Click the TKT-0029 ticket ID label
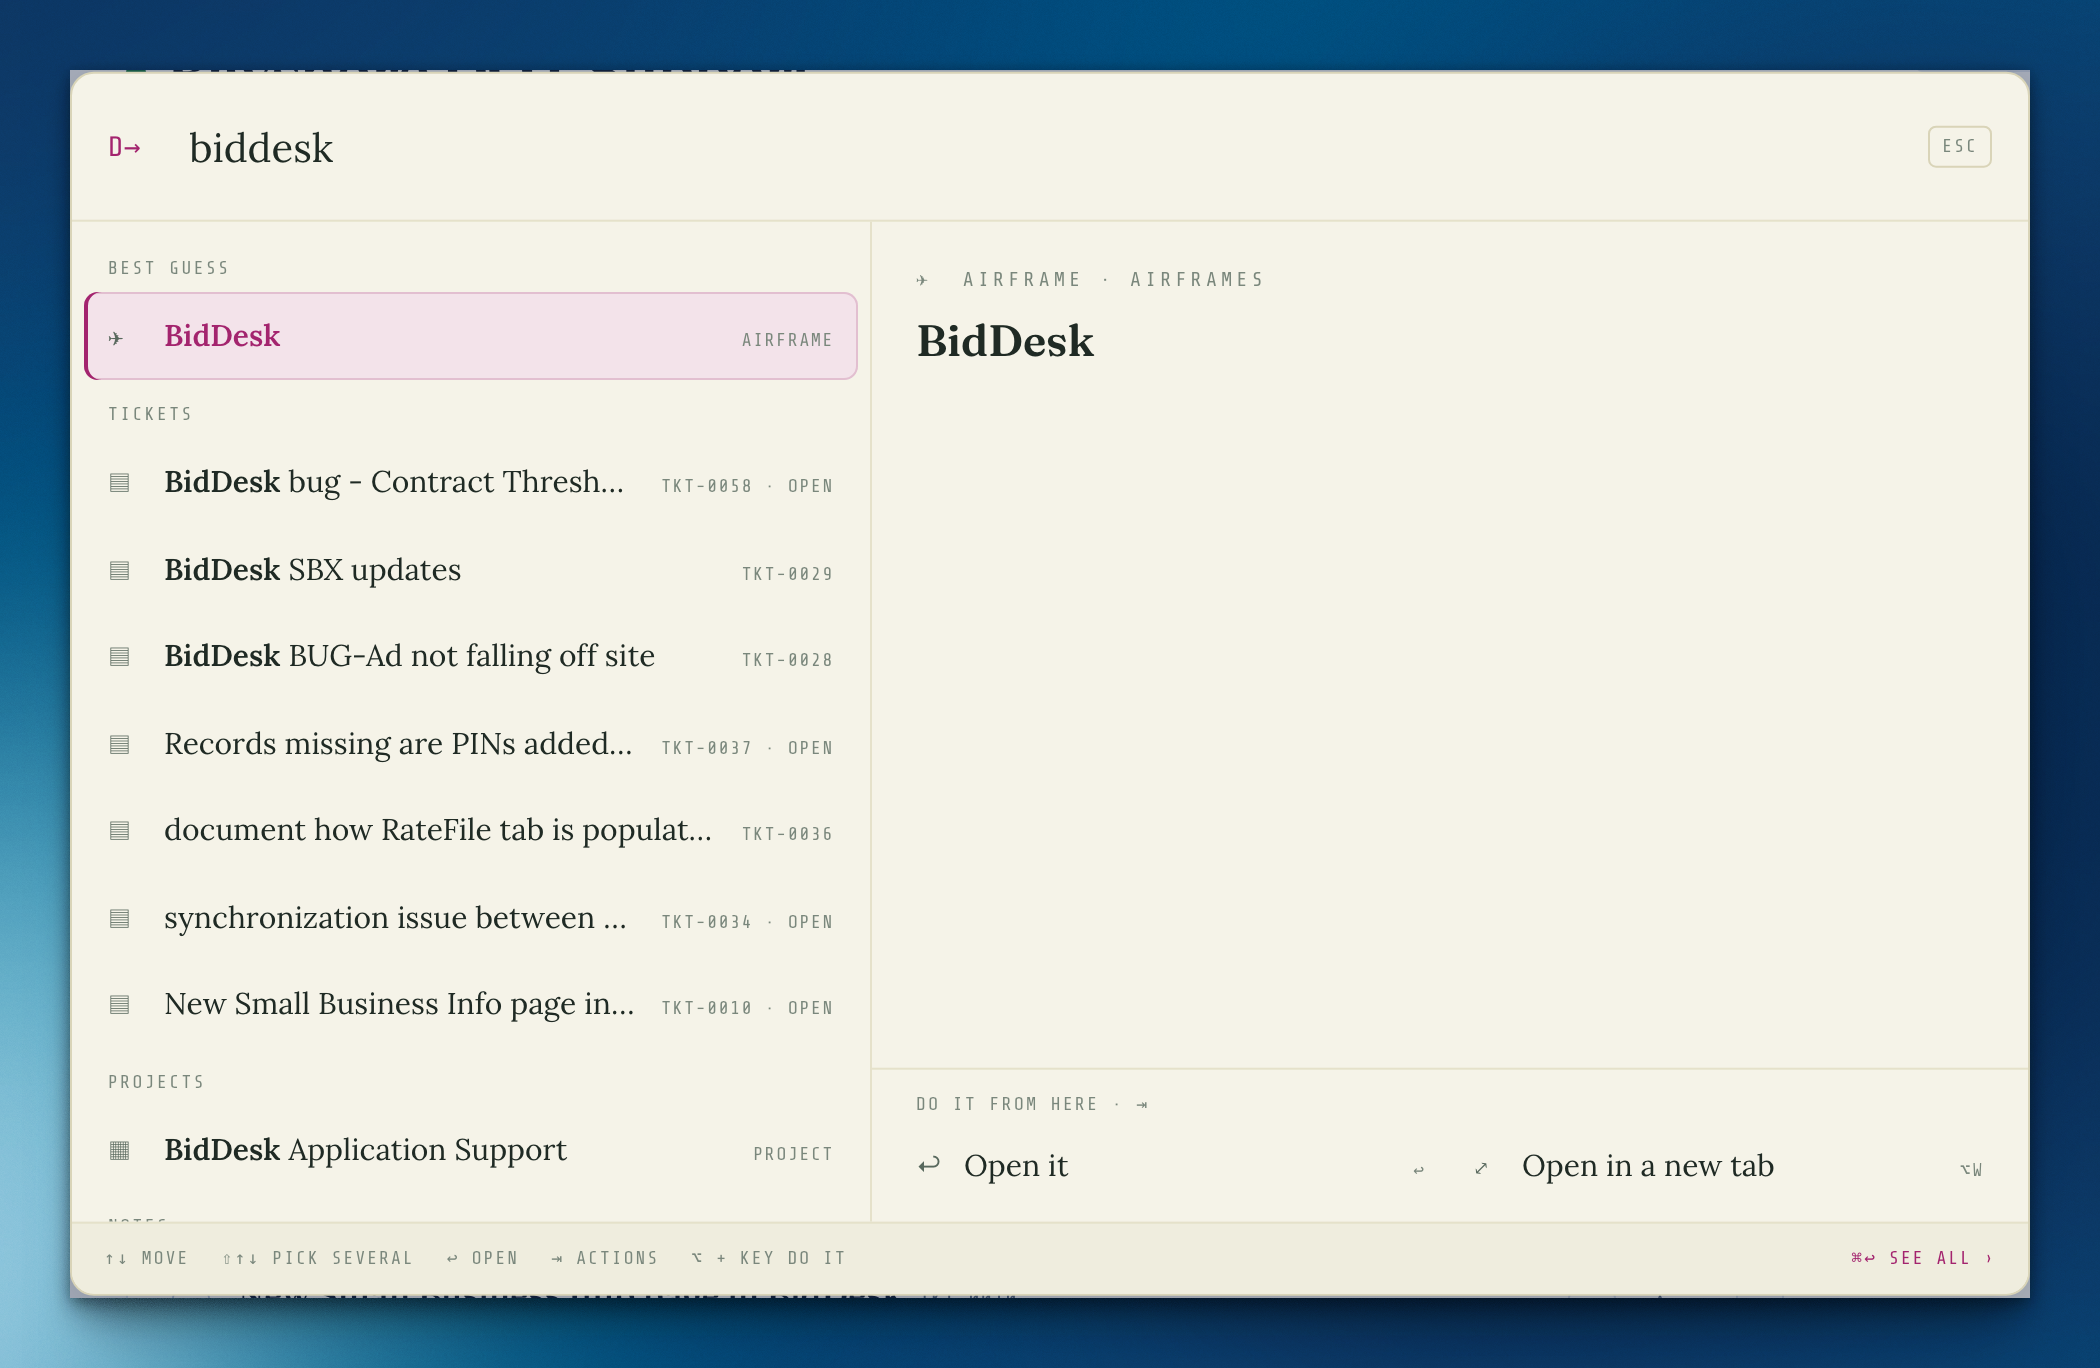Viewport: 2100px width, 1368px height. (x=787, y=574)
